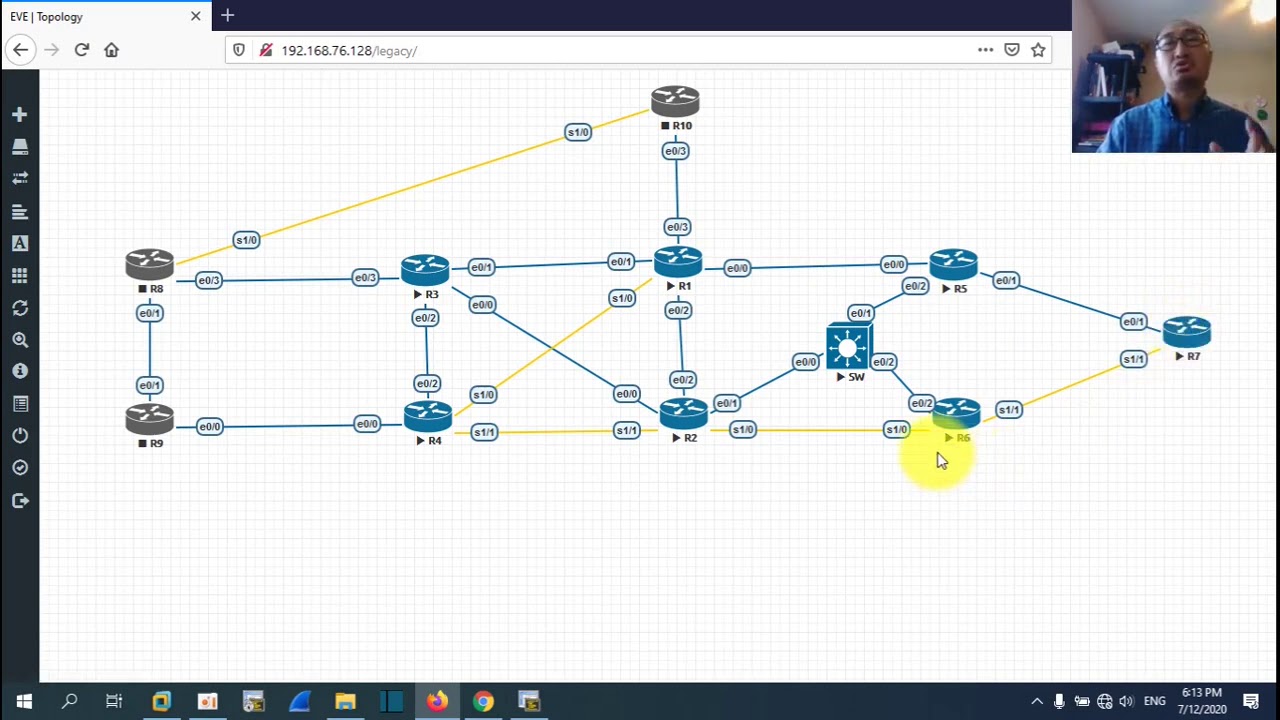Viewport: 1280px width, 720px height.
Task: Open the network globe icon in tray
Action: pos(1104,702)
